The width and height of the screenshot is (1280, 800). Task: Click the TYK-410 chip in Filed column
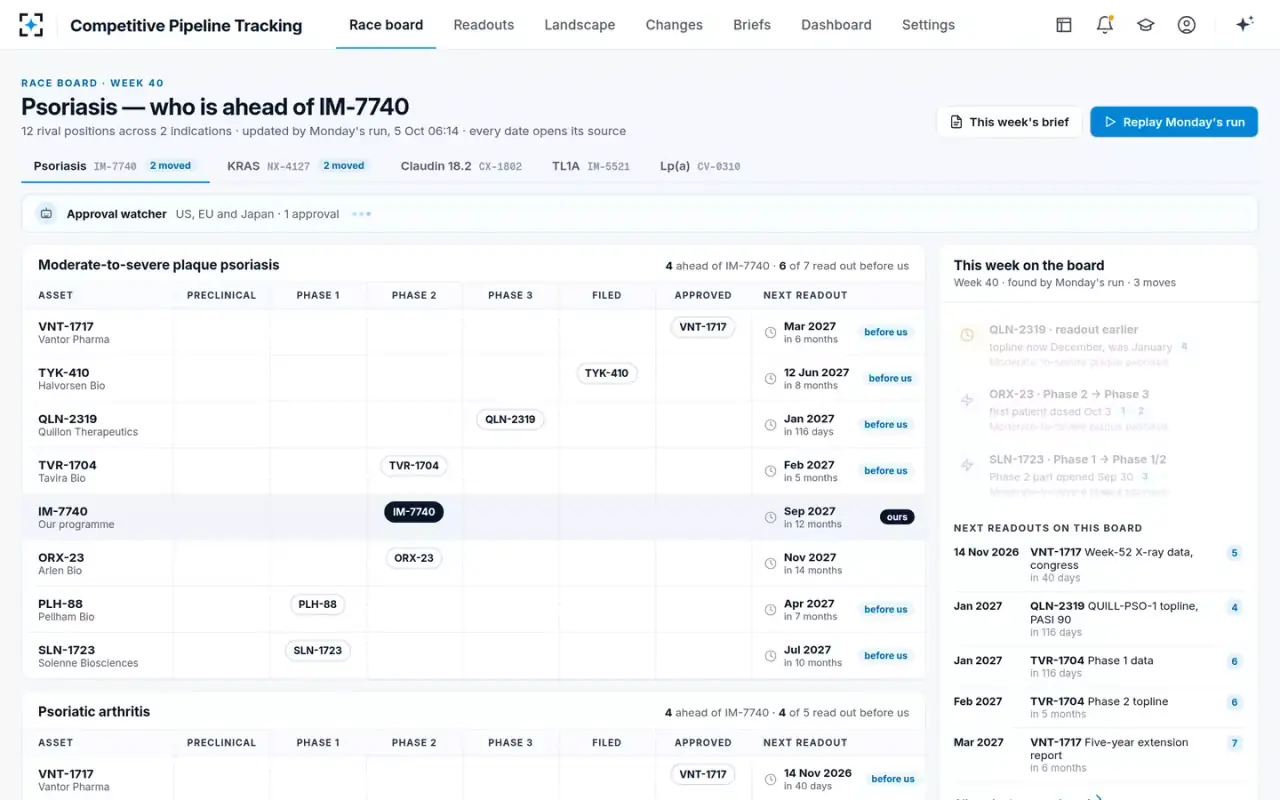pyautogui.click(x=607, y=373)
